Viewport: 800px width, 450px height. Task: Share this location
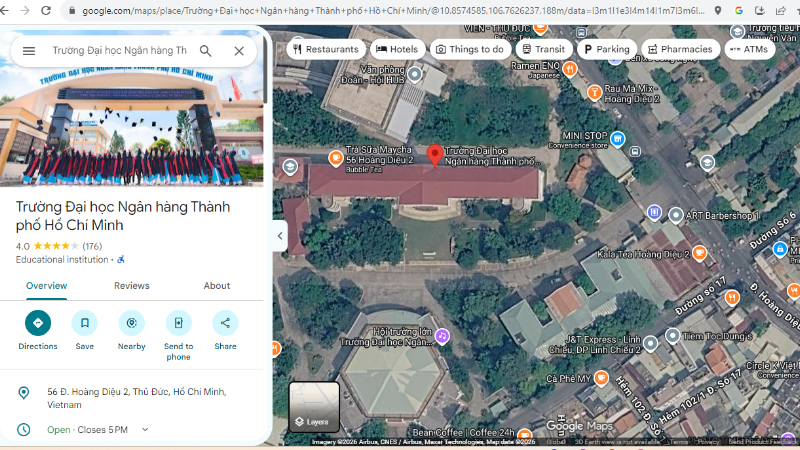click(x=225, y=323)
